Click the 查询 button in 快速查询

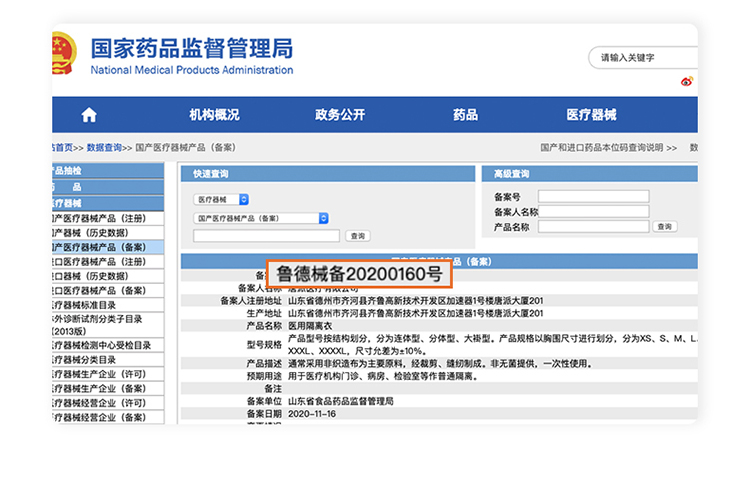[358, 236]
